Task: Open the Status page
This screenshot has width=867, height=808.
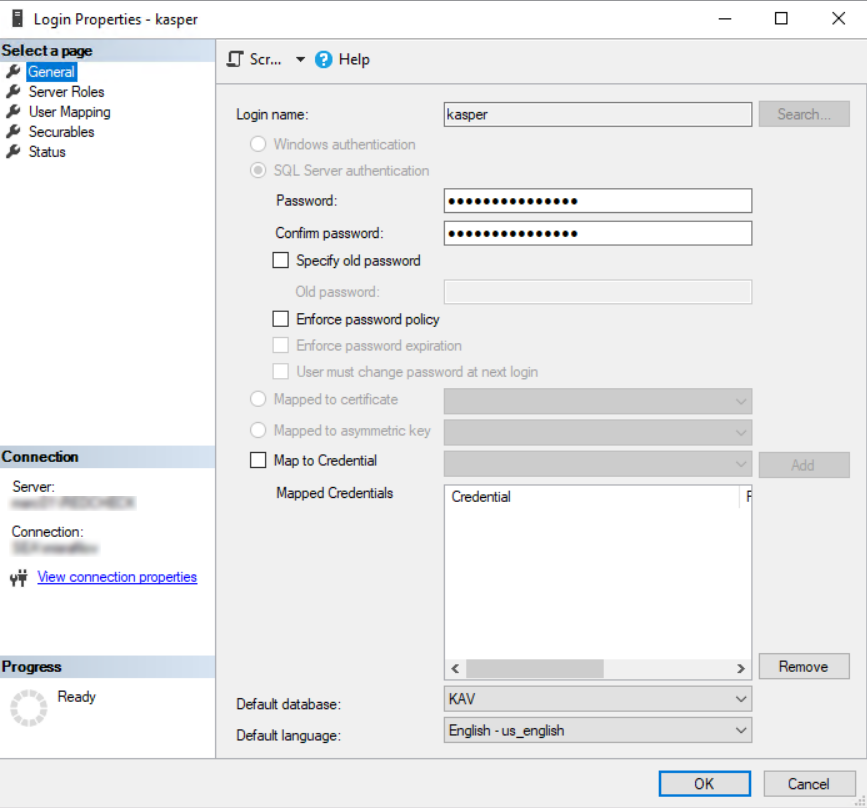Action: tap(46, 151)
